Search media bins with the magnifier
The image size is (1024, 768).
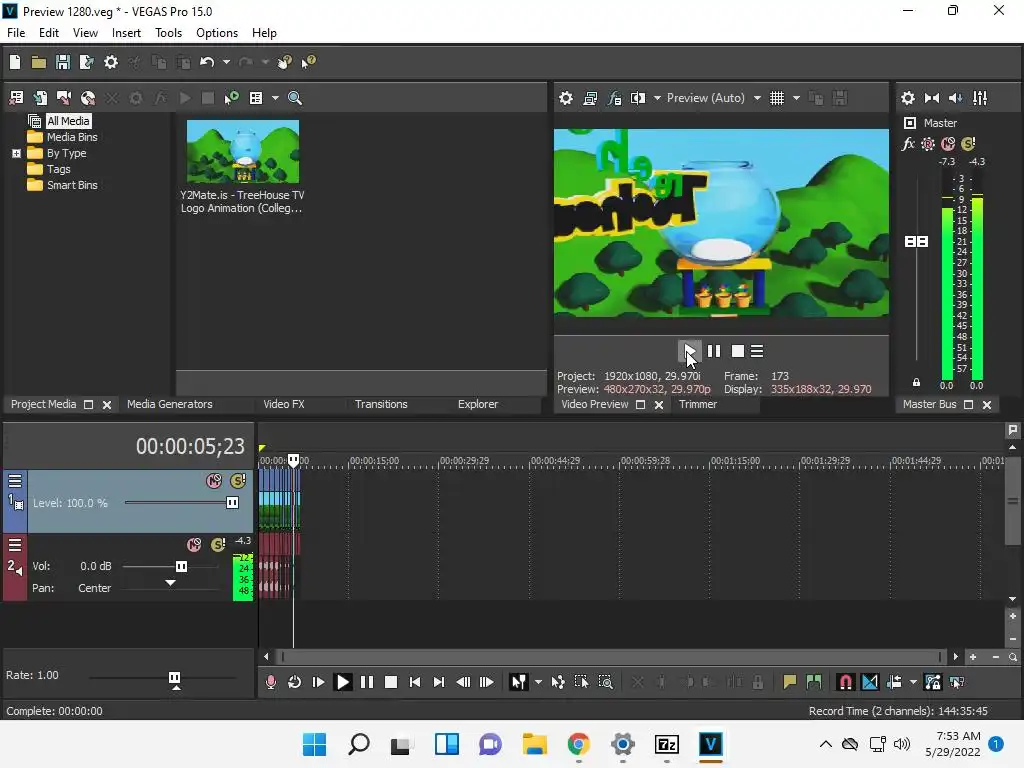295,98
